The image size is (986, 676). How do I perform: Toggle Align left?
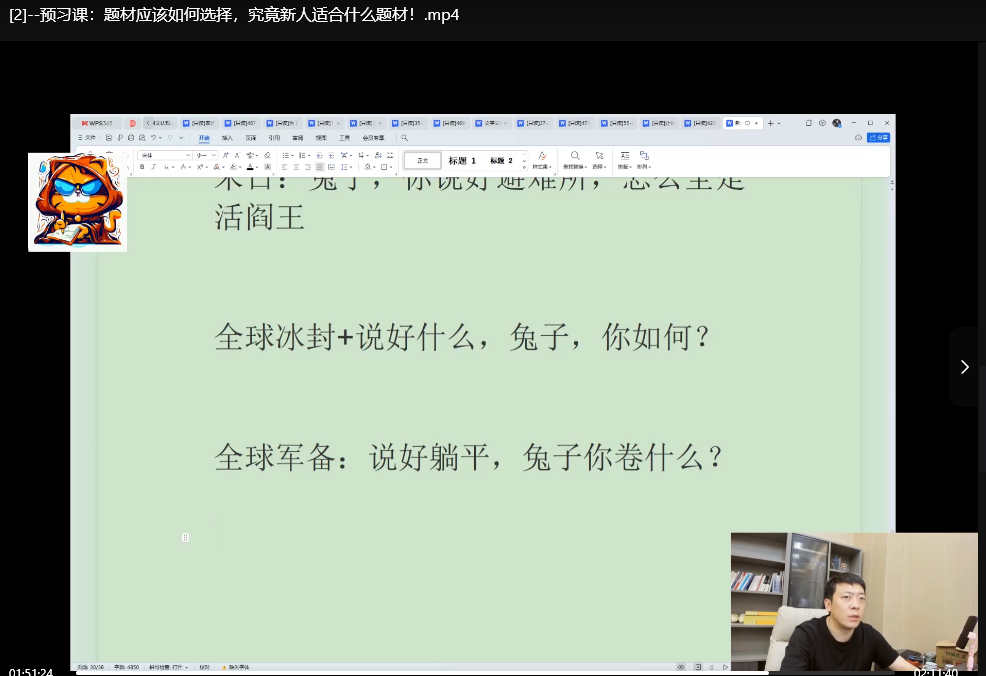click(x=284, y=167)
